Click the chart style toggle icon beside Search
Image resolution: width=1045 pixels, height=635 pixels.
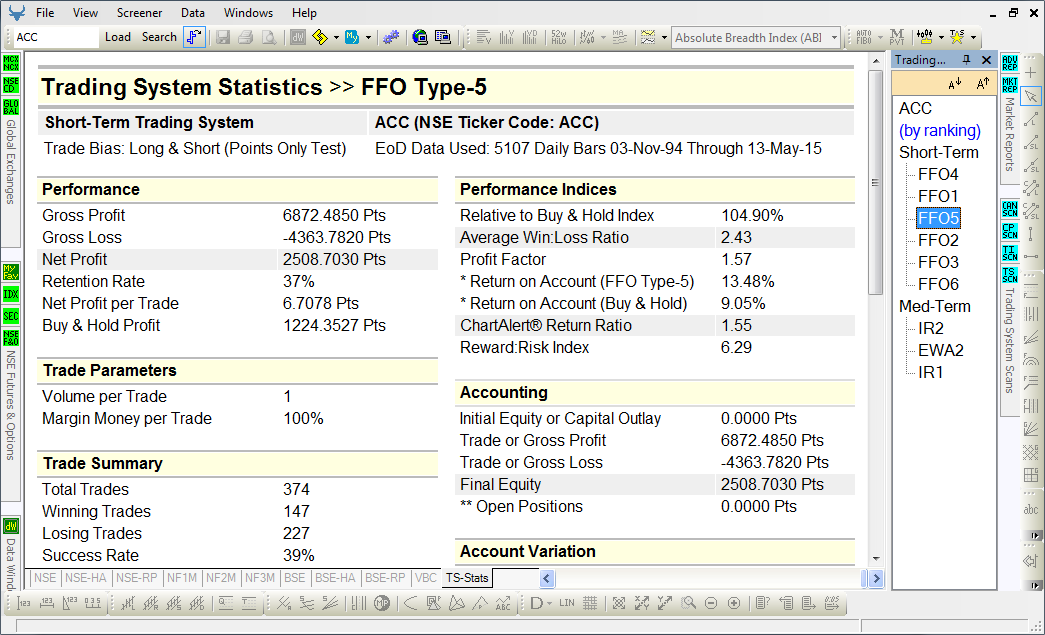[x=194, y=37]
